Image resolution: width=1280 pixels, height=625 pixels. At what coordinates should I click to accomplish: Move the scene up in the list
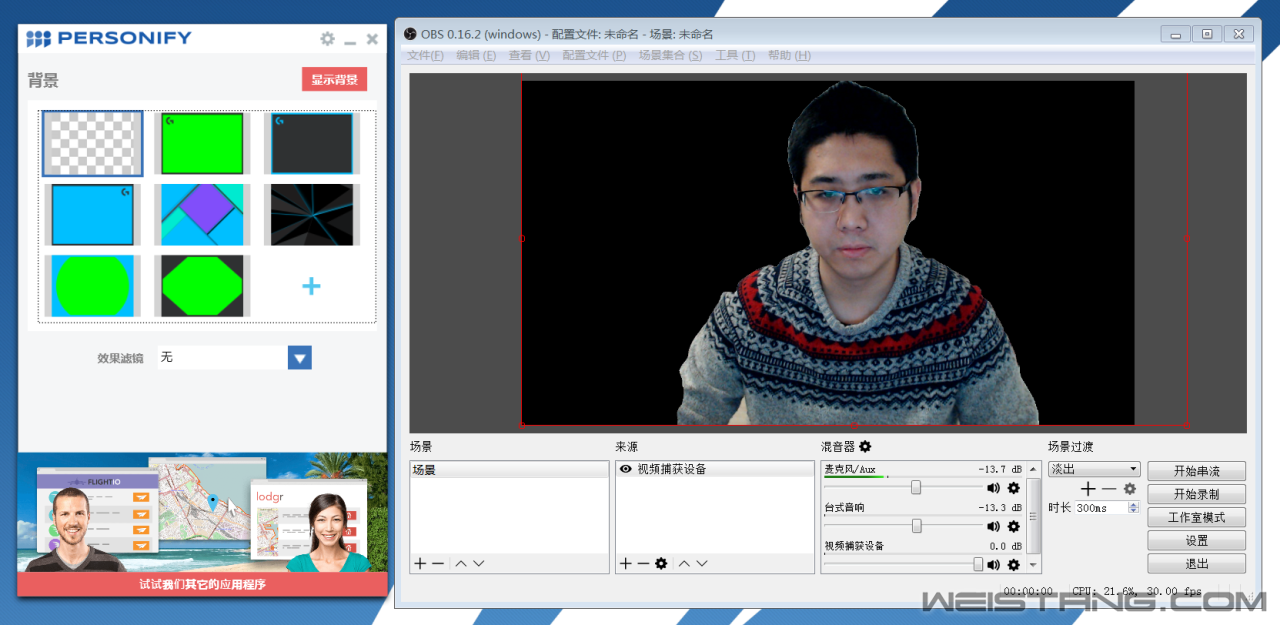tap(461, 564)
